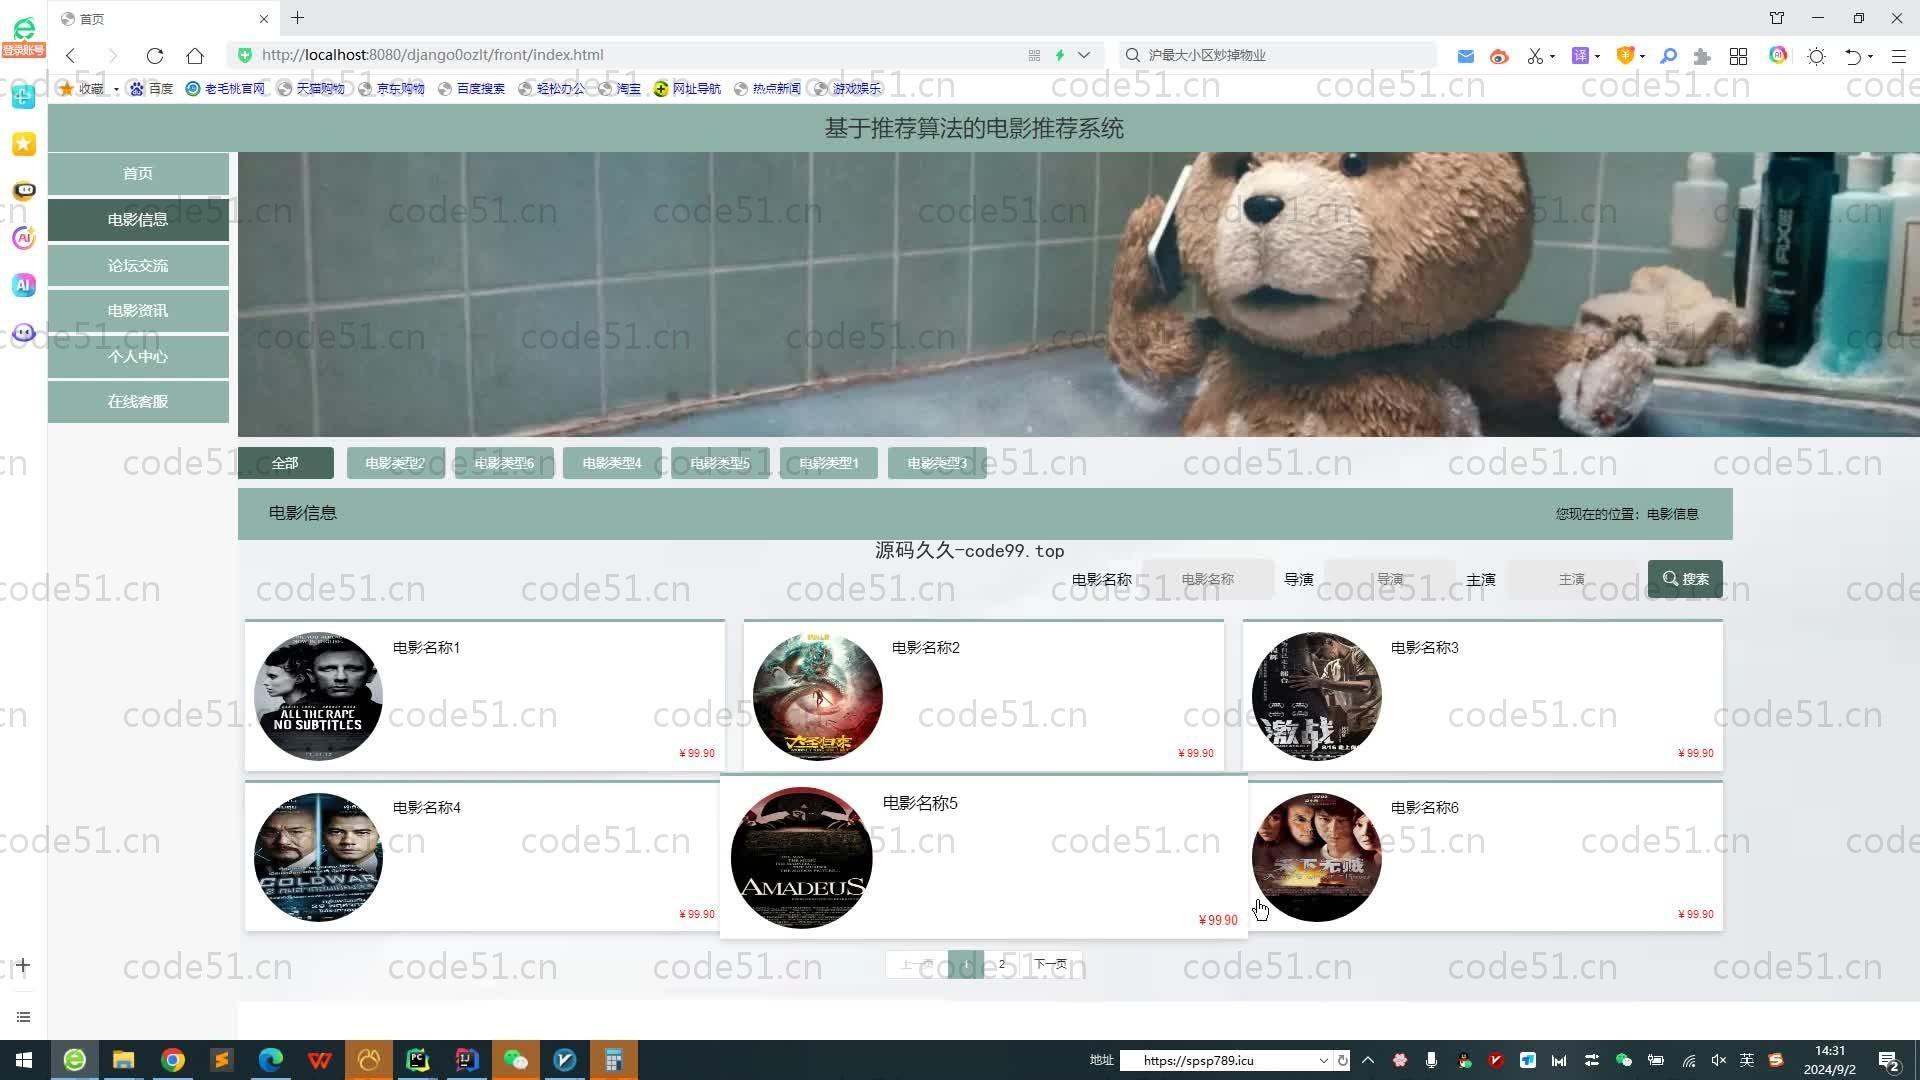Open 电影名称5 Amadeus poster
This screenshot has width=1920, height=1080.
pyautogui.click(x=801, y=858)
